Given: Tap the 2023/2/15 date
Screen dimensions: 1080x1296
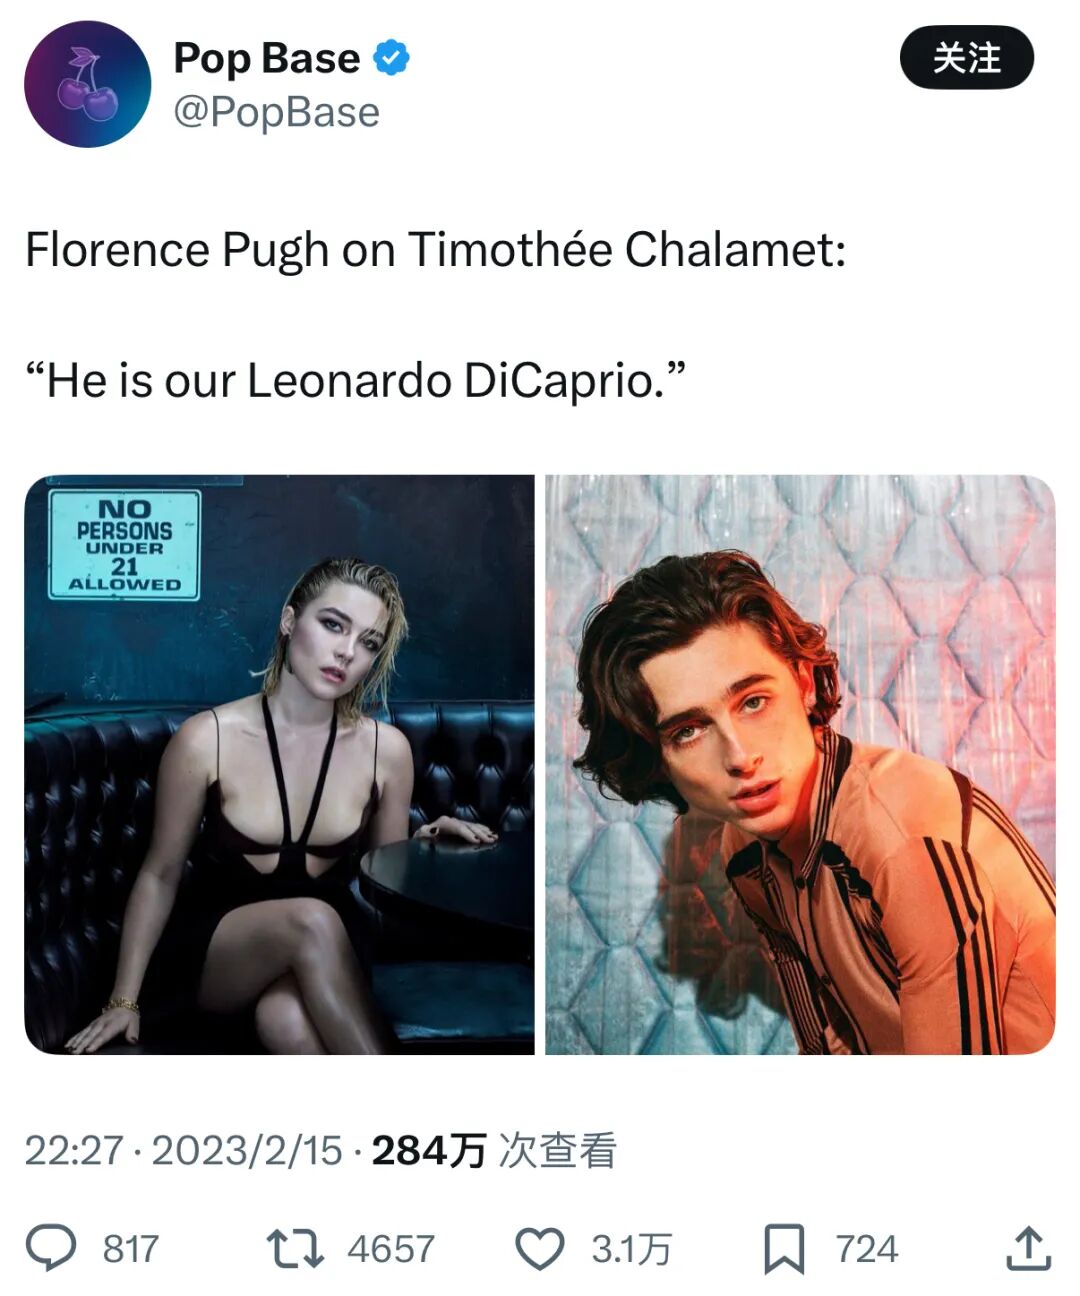Looking at the screenshot, I should 247,1150.
